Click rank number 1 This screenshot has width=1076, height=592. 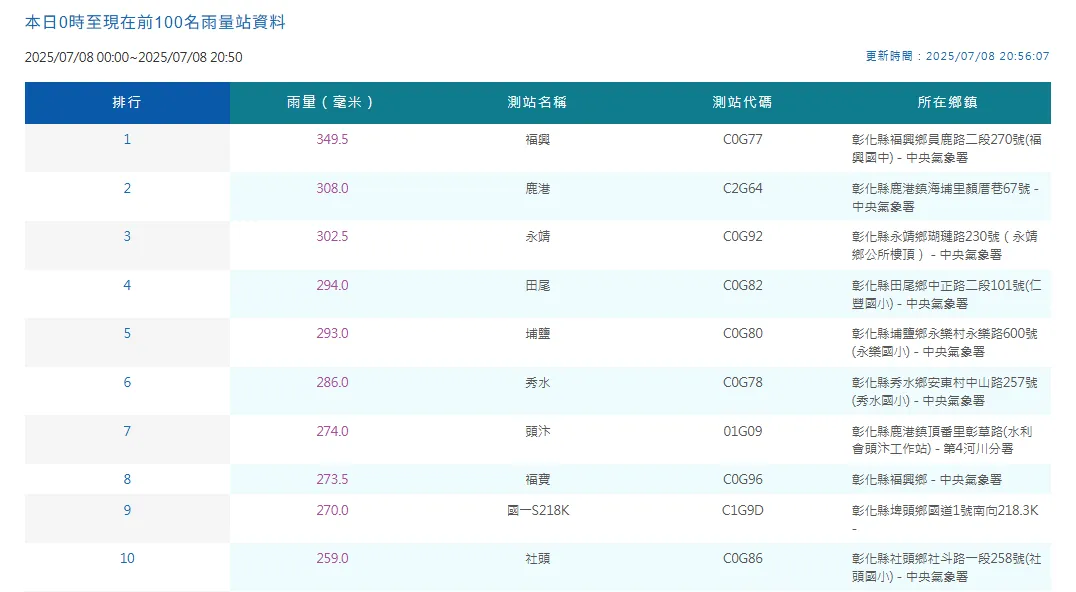(127, 140)
